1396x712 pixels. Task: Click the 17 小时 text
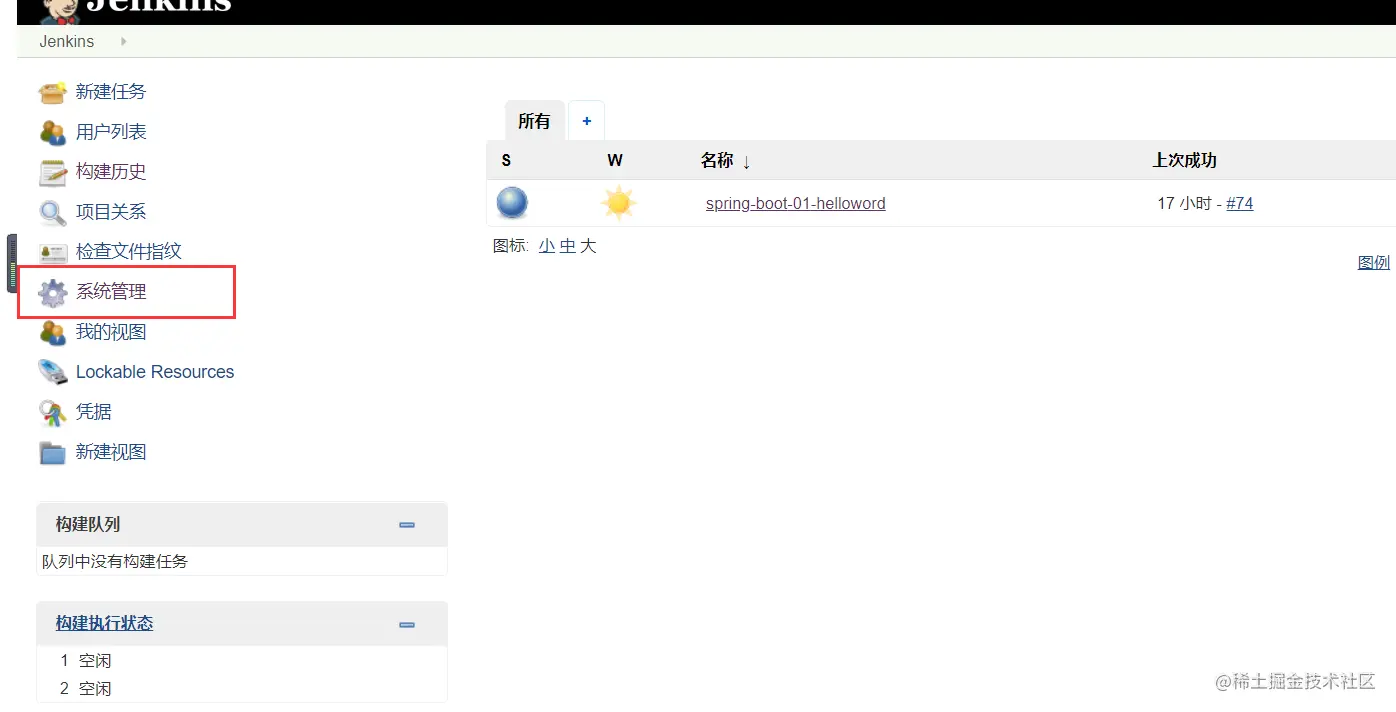pos(1185,203)
